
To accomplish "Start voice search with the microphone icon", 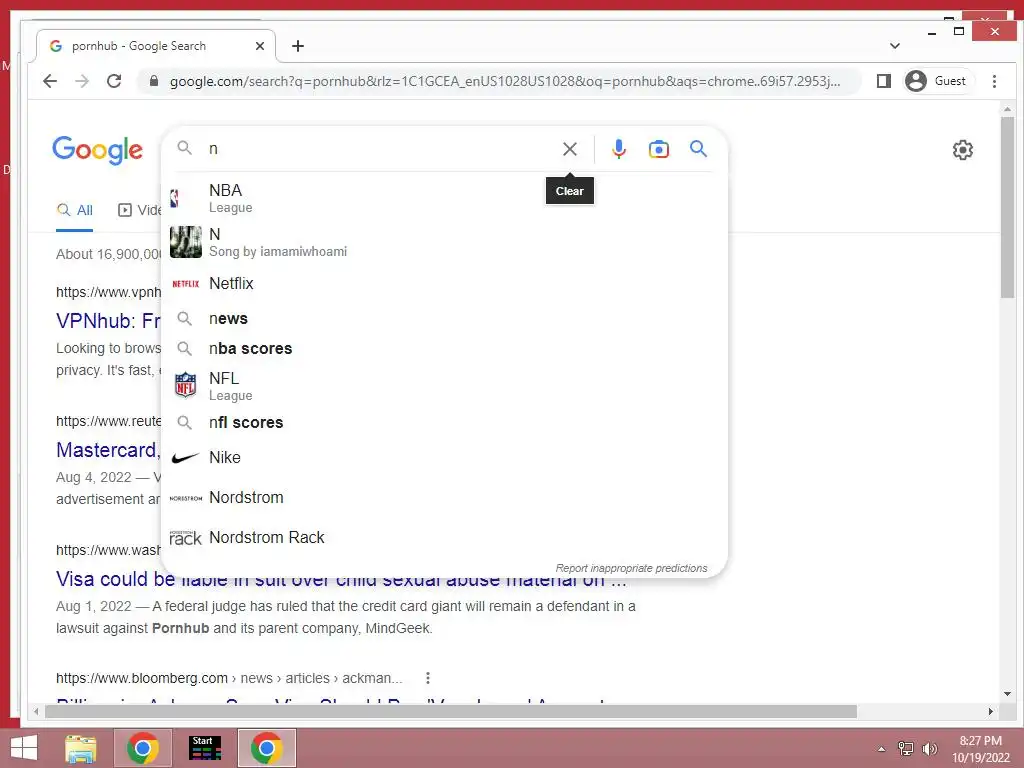I will click(x=618, y=150).
